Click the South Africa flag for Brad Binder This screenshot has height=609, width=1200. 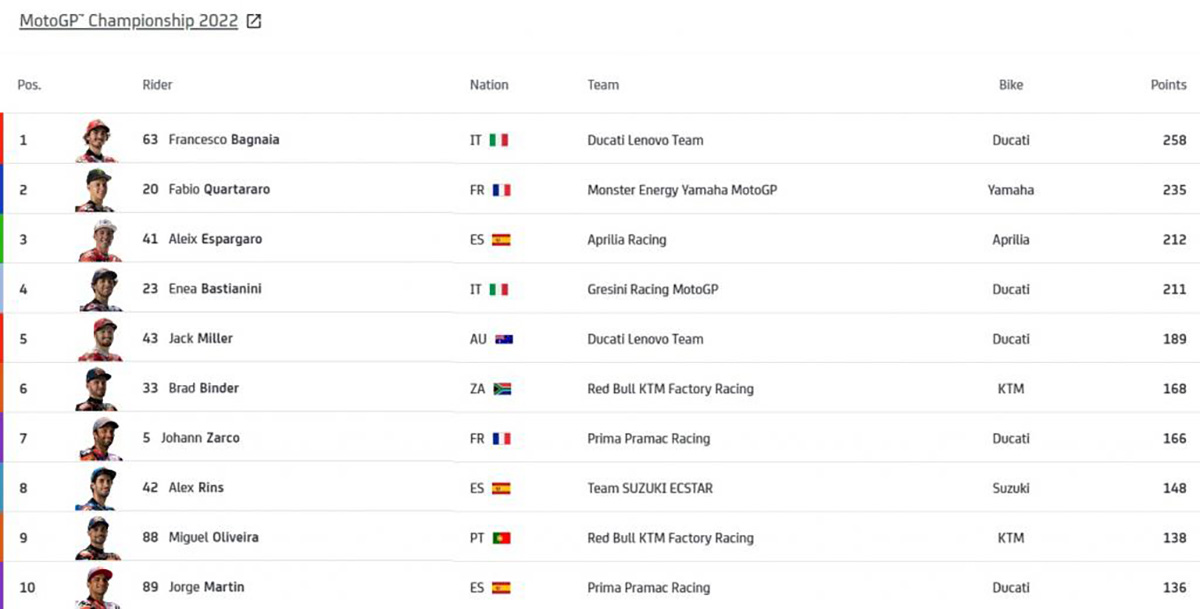click(502, 389)
